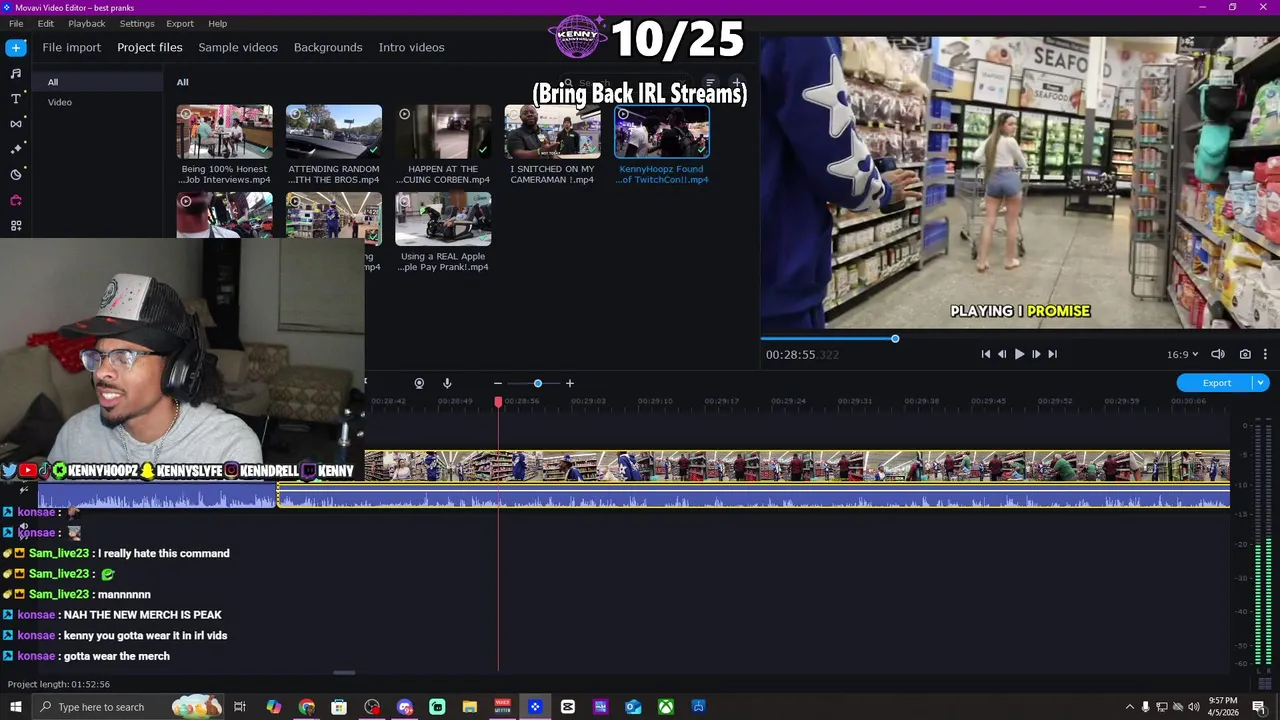Select ATTENDING RANDOM WITH THE BROS.mp4 thumbnail
Image resolution: width=1280 pixels, height=720 pixels.
(334, 132)
